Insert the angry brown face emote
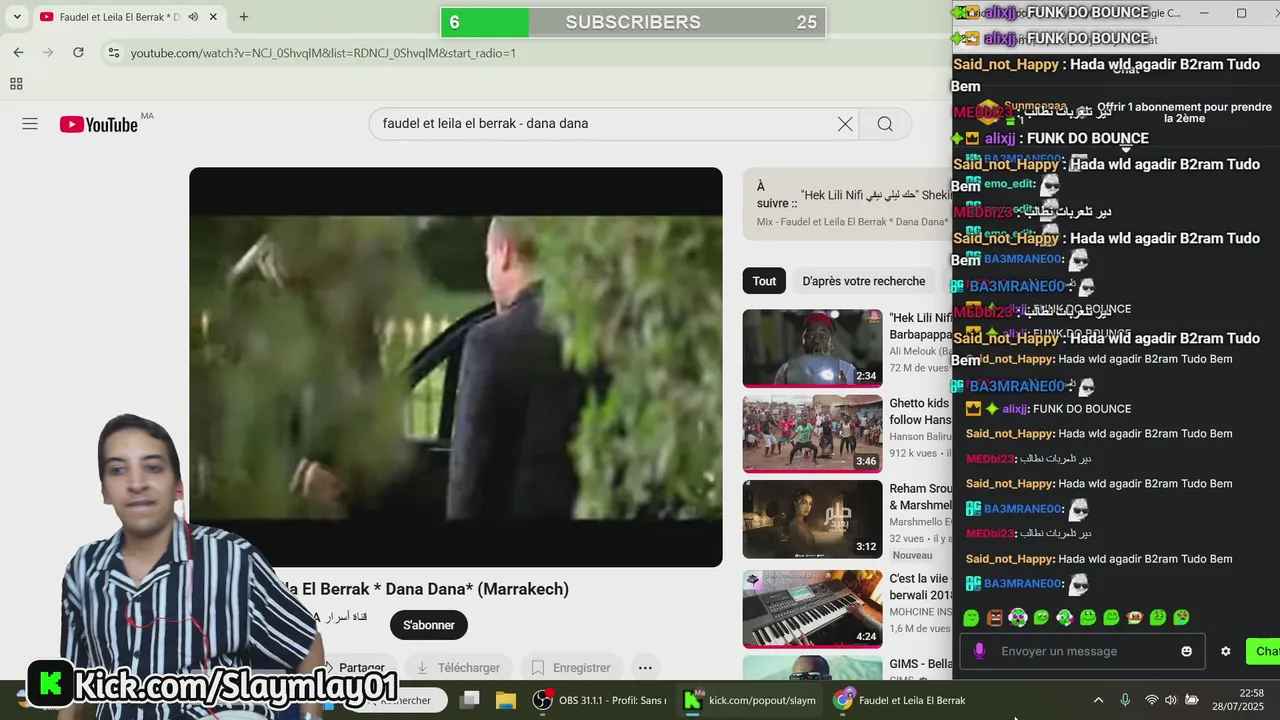 pos(994,618)
